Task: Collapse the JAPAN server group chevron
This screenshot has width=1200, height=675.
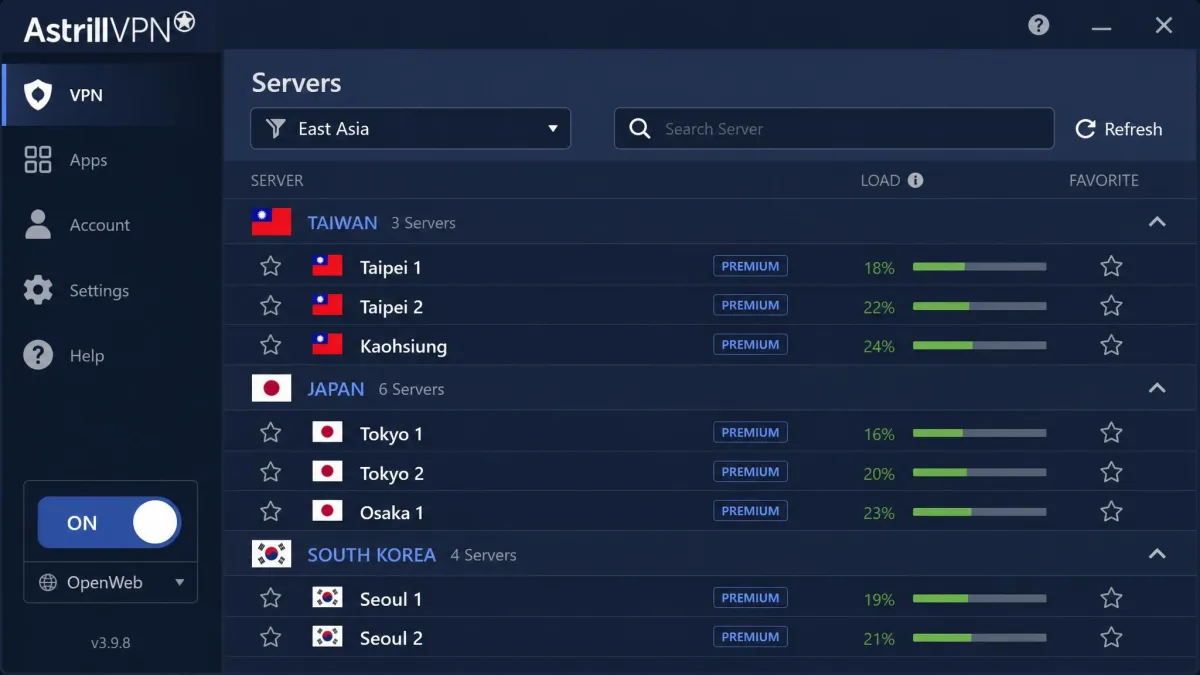Action: pyautogui.click(x=1157, y=388)
